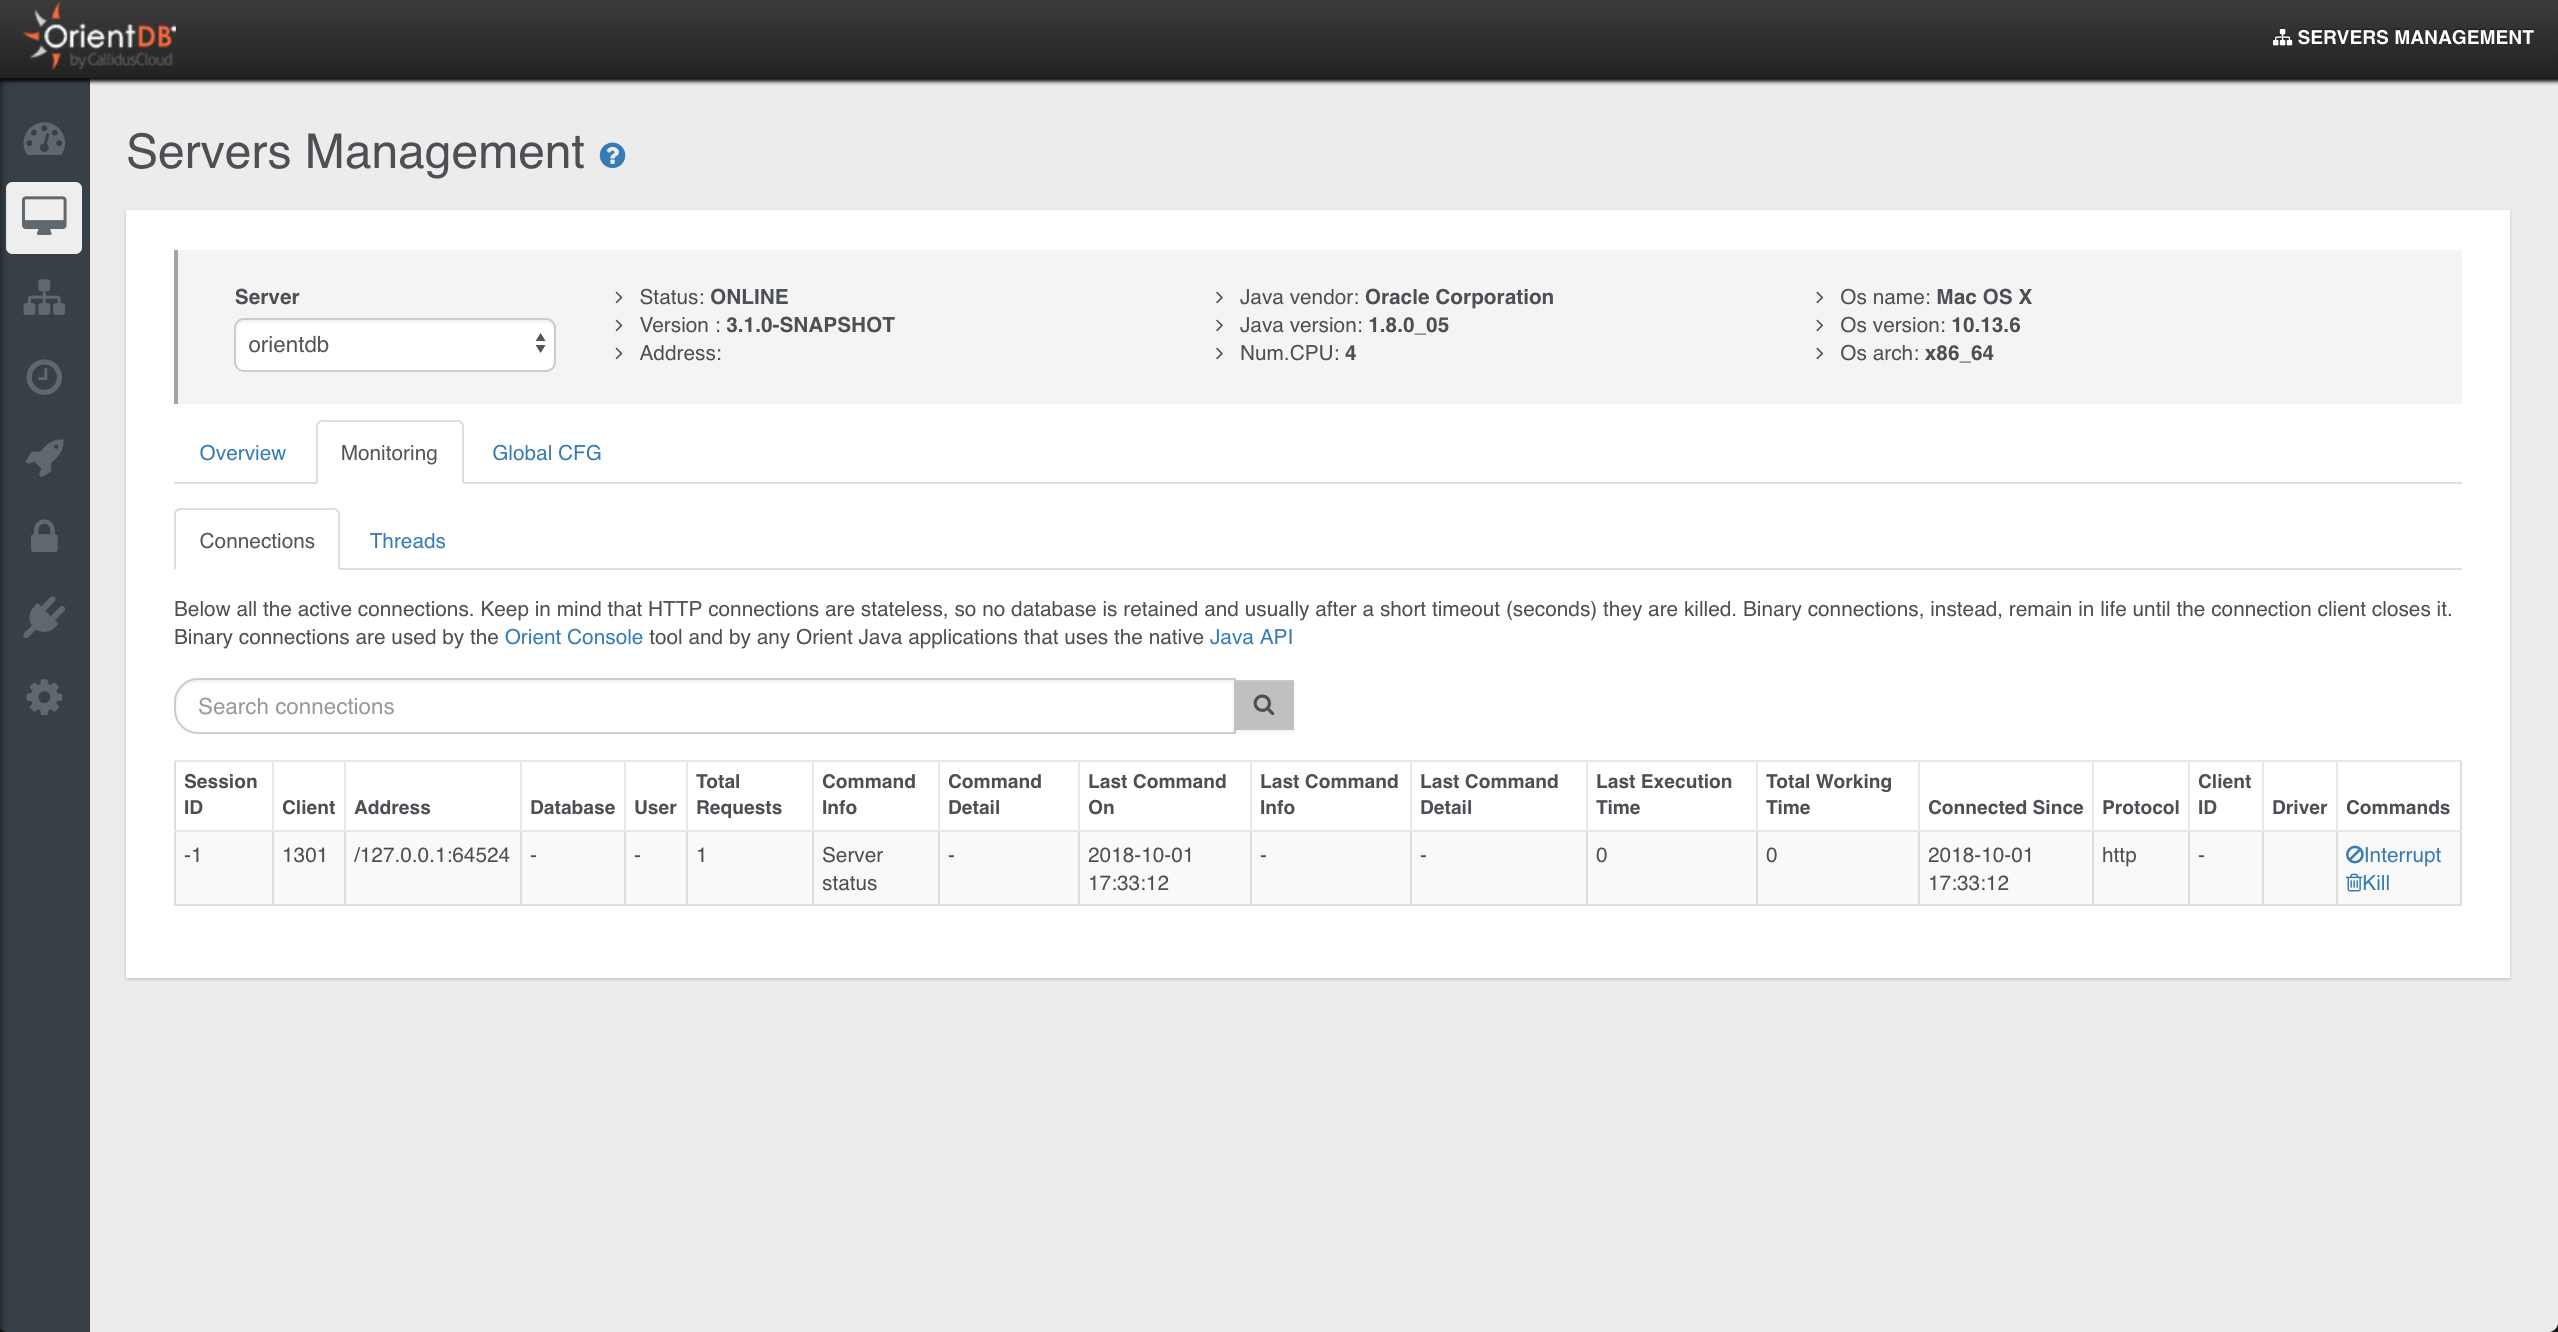Open the rocket sidebar icon
Screen dimensions: 2558x1332
click(x=44, y=457)
